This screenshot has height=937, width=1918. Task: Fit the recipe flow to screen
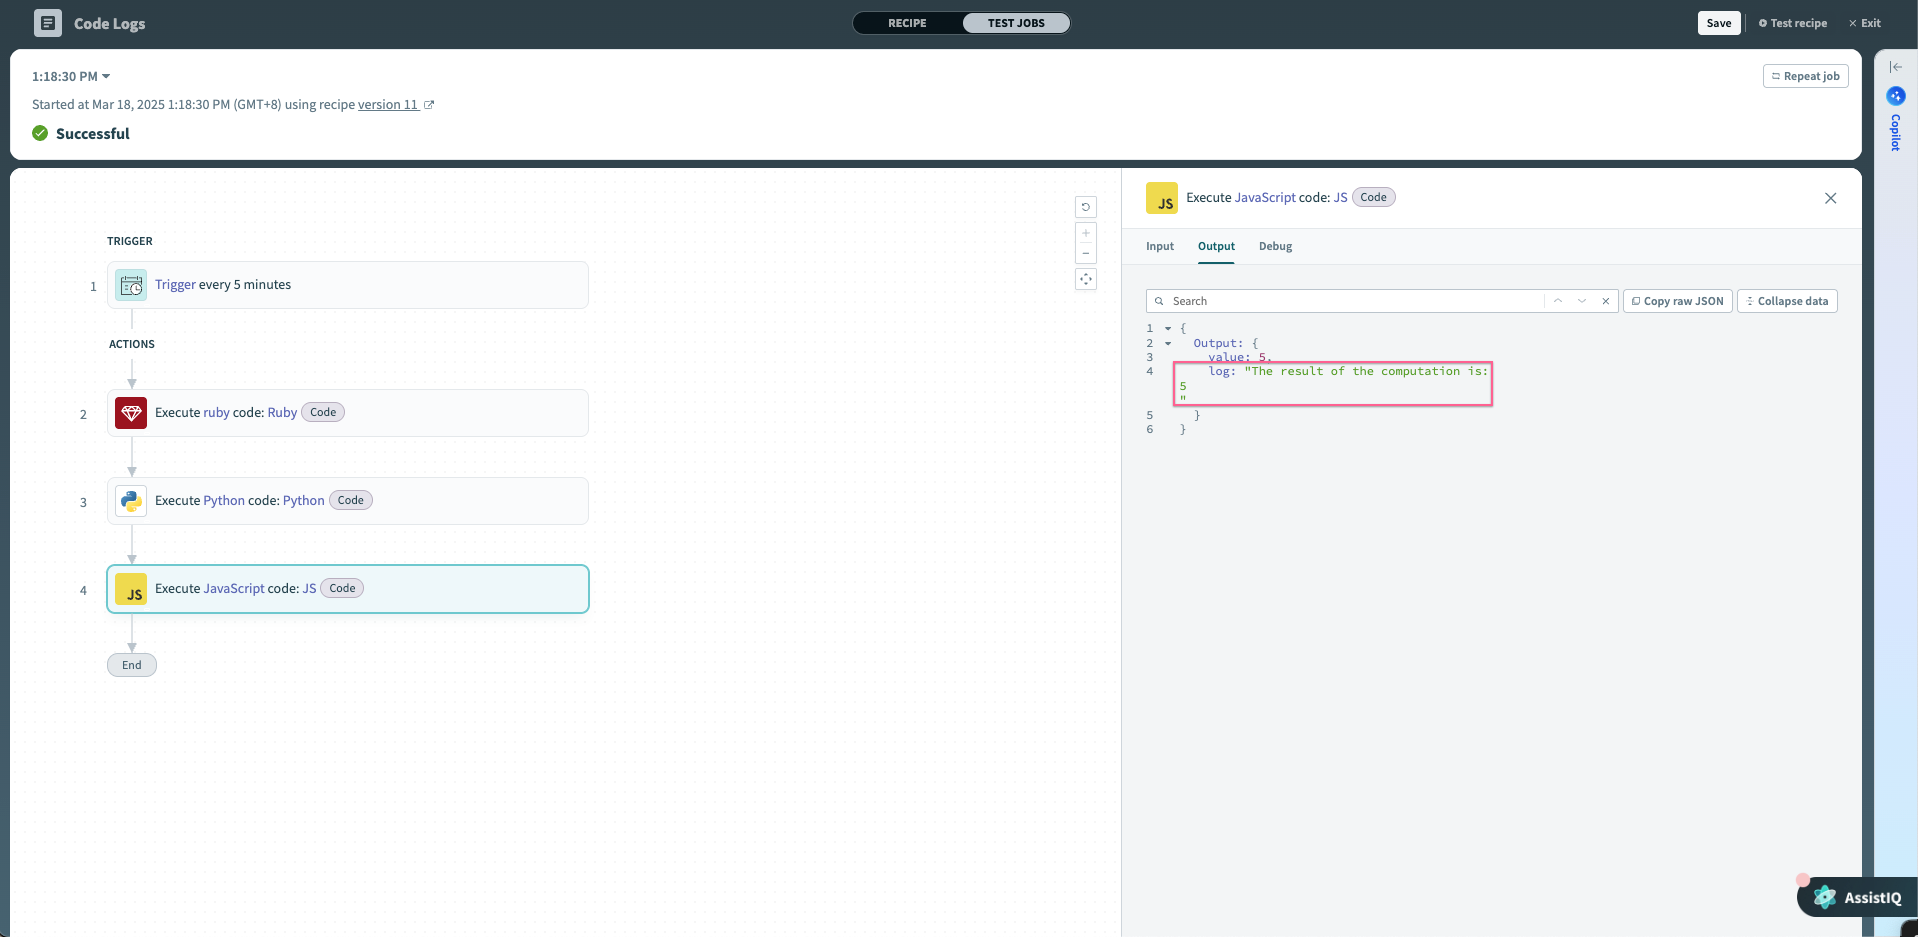1085,279
